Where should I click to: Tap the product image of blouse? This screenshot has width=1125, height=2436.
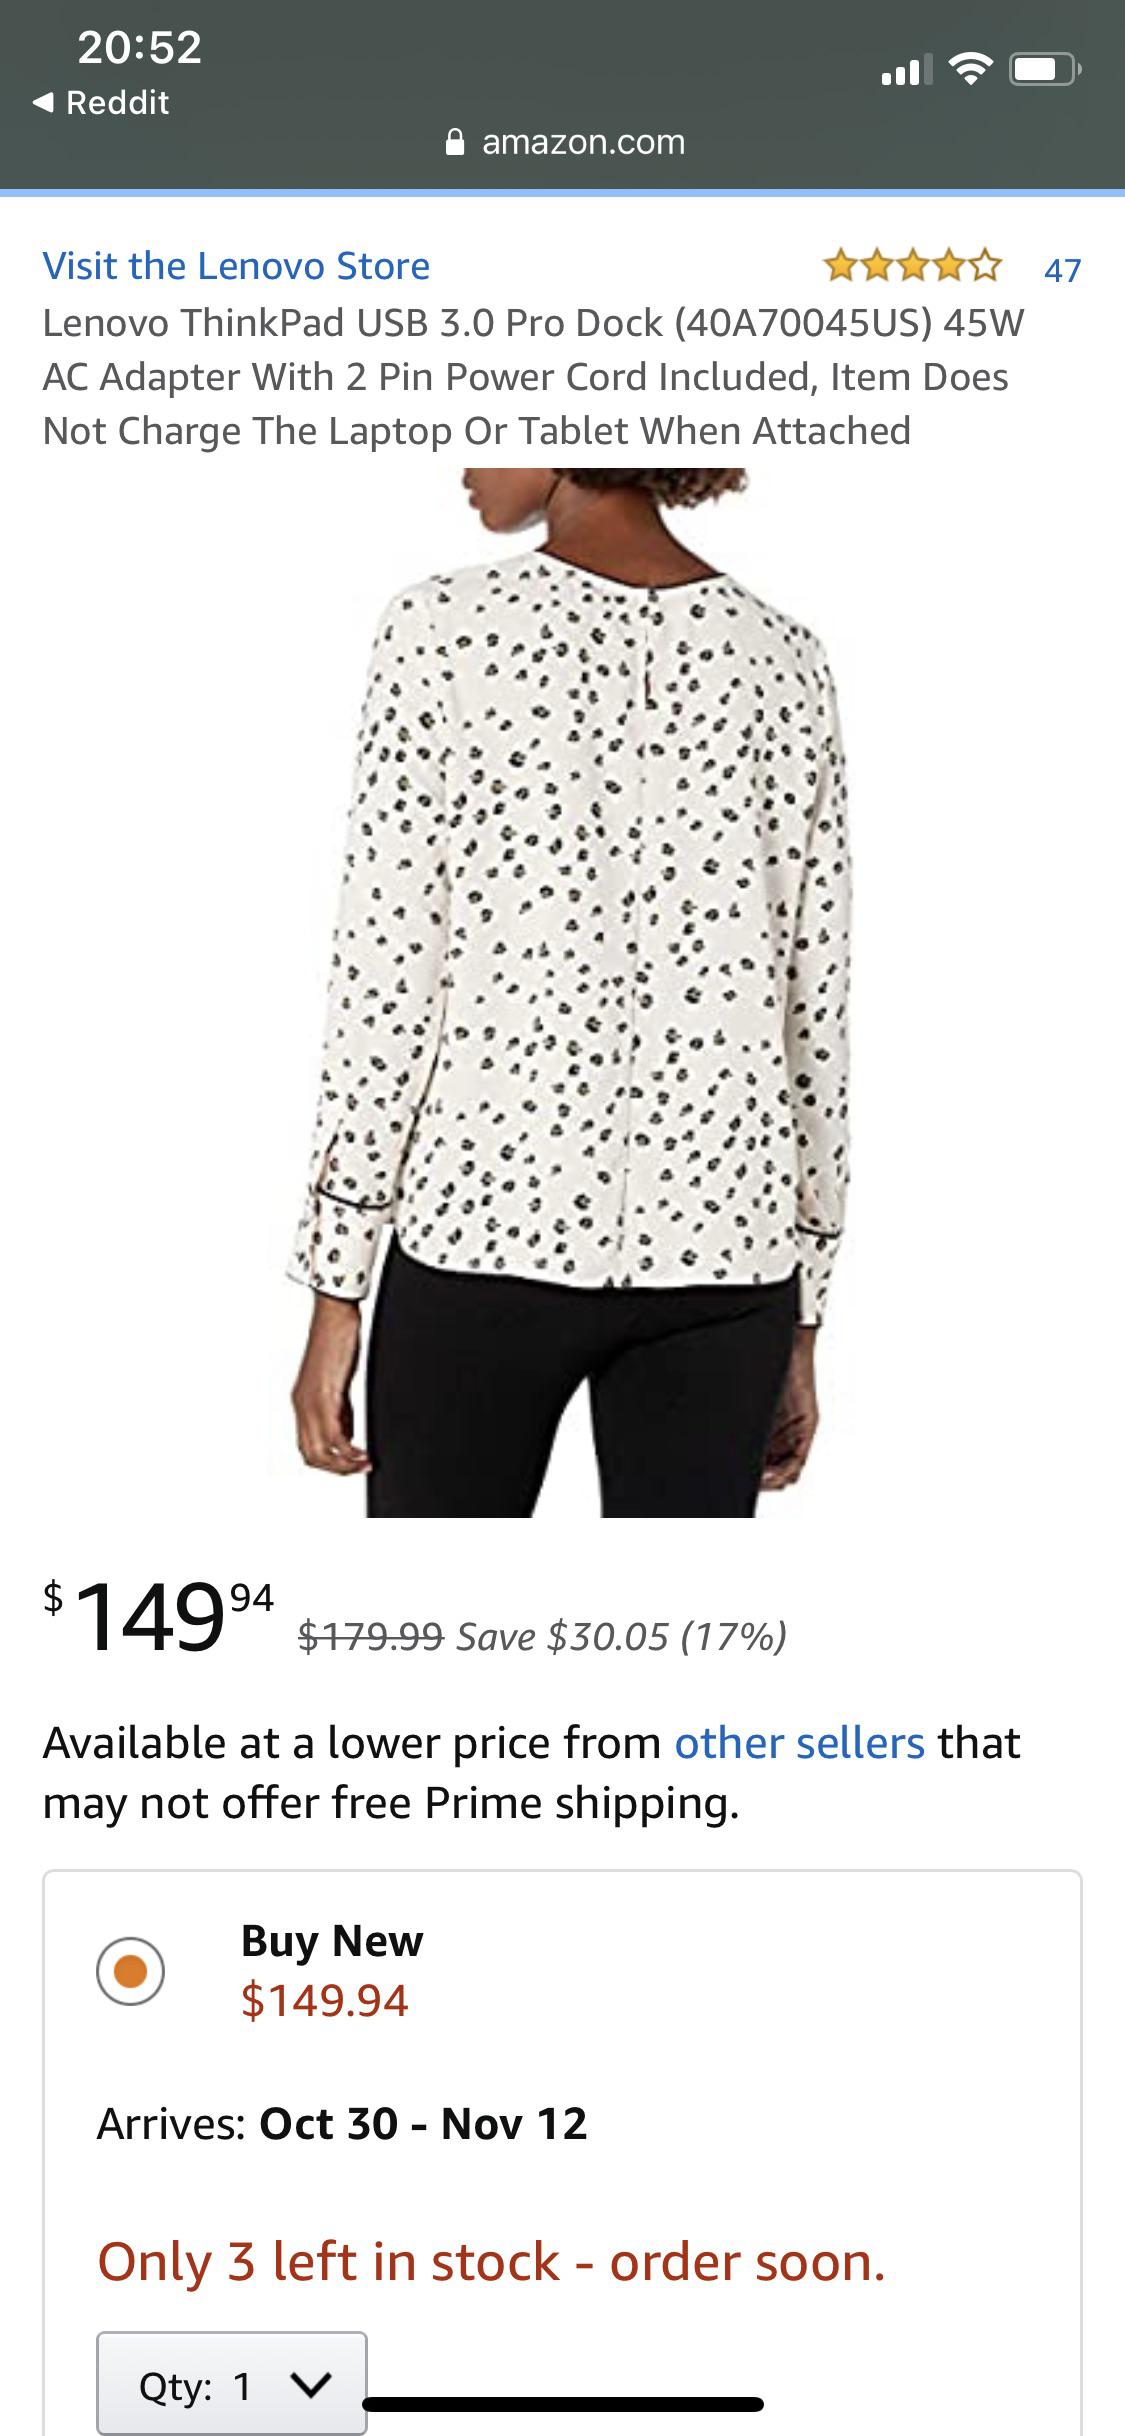pyautogui.click(x=562, y=992)
